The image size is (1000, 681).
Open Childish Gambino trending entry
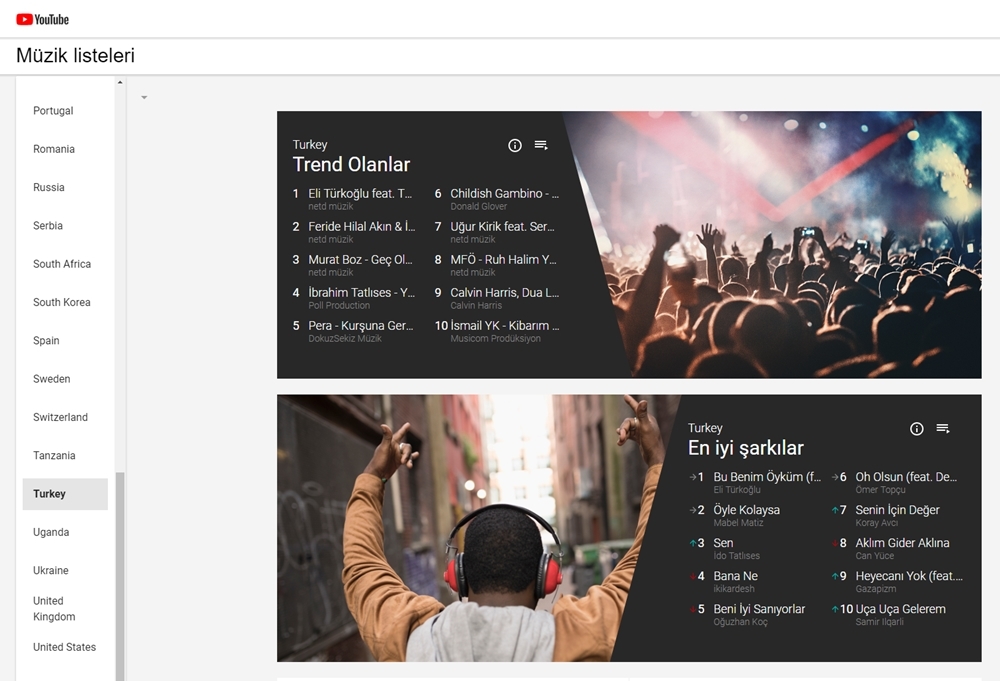coord(504,193)
